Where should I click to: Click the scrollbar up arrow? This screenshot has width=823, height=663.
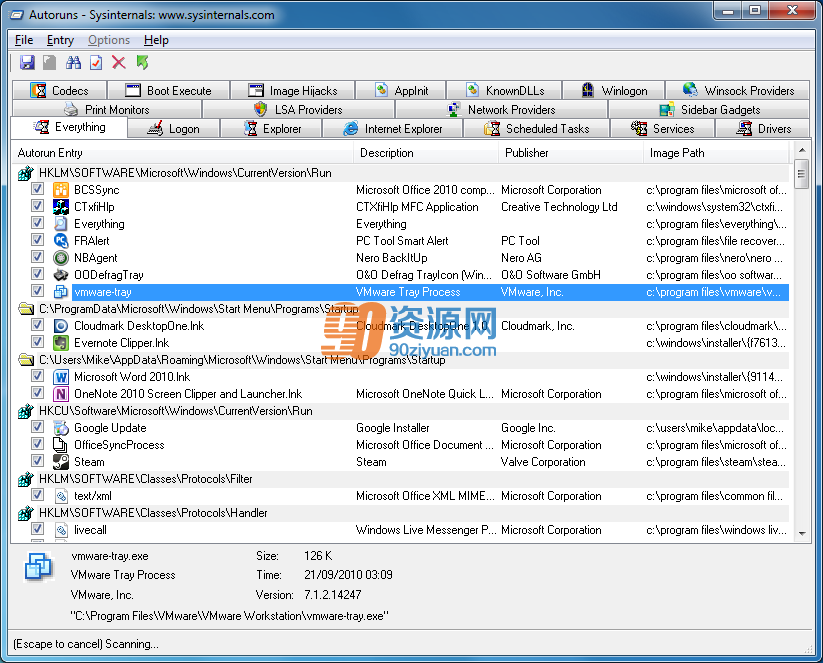(802, 150)
